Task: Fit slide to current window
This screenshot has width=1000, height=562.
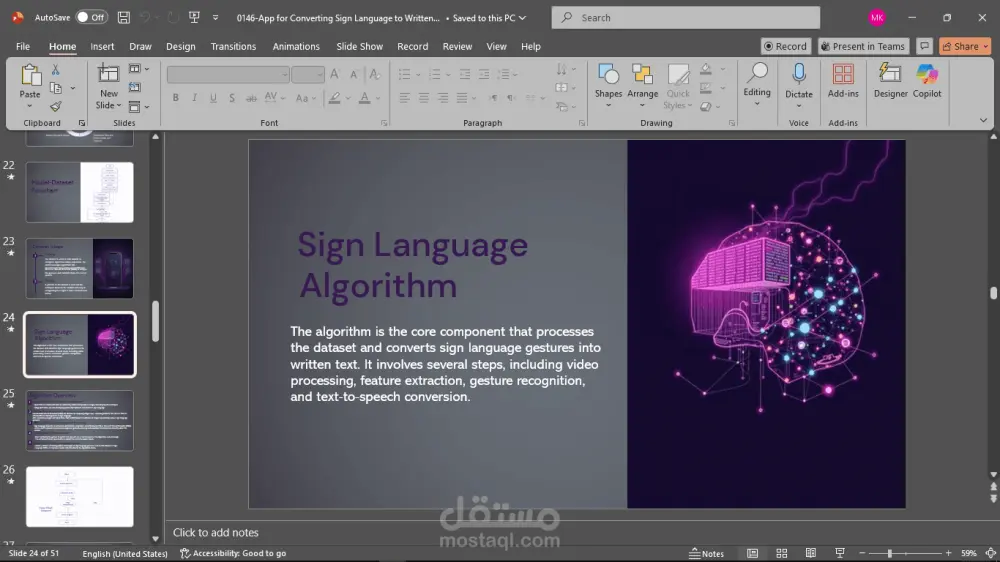Action: [x=990, y=553]
